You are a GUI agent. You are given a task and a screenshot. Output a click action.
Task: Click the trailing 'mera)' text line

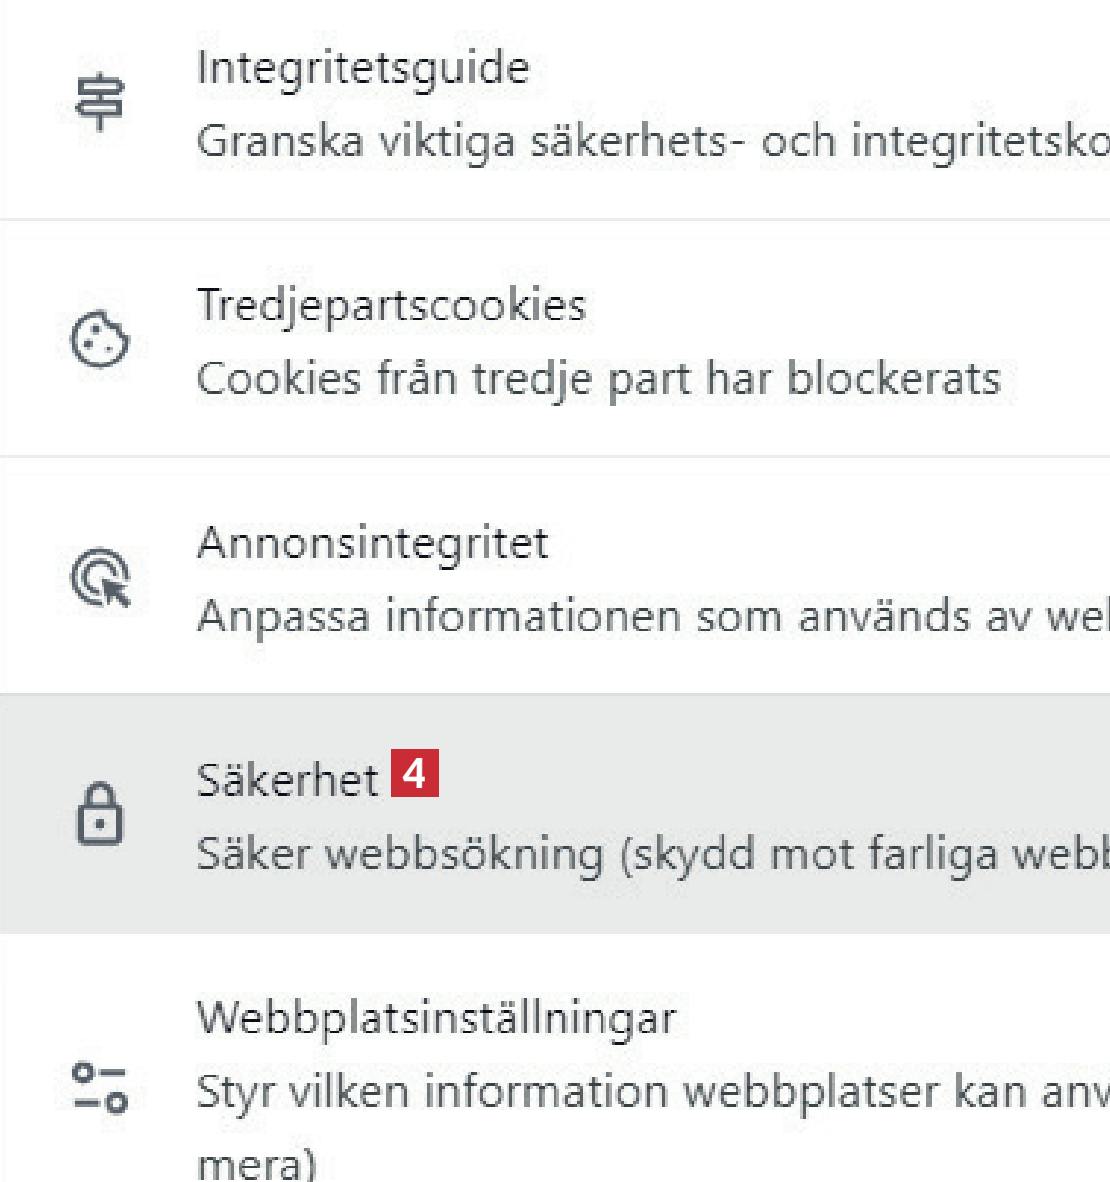tap(256, 1164)
